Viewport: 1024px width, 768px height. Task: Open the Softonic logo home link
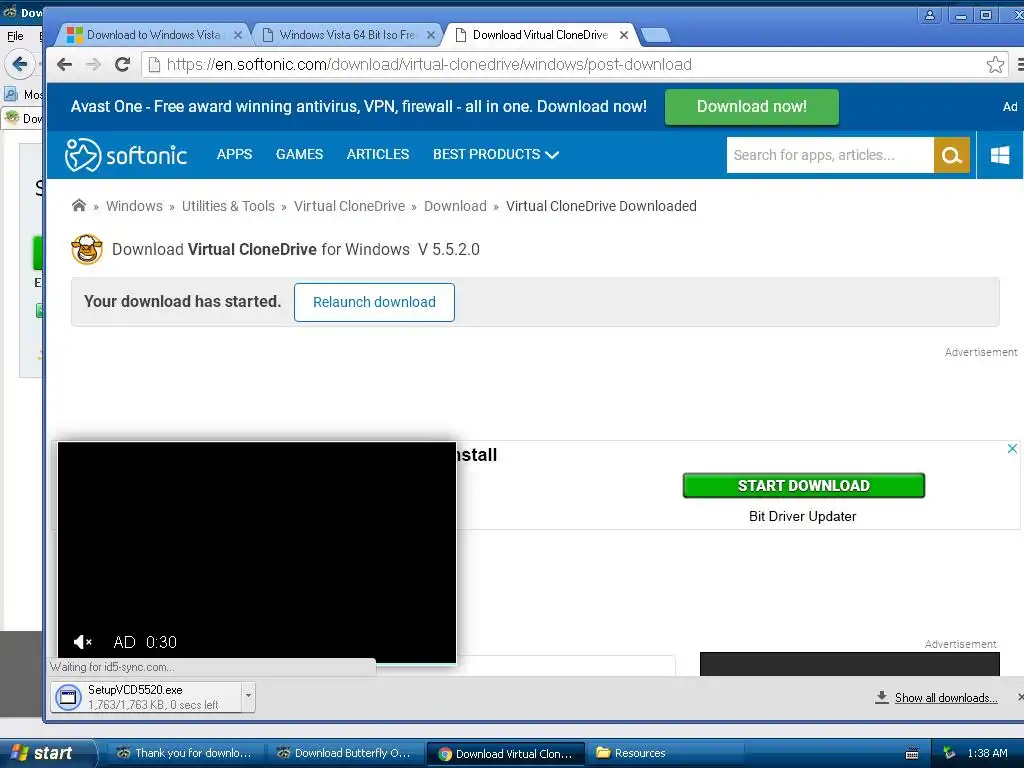tap(126, 155)
